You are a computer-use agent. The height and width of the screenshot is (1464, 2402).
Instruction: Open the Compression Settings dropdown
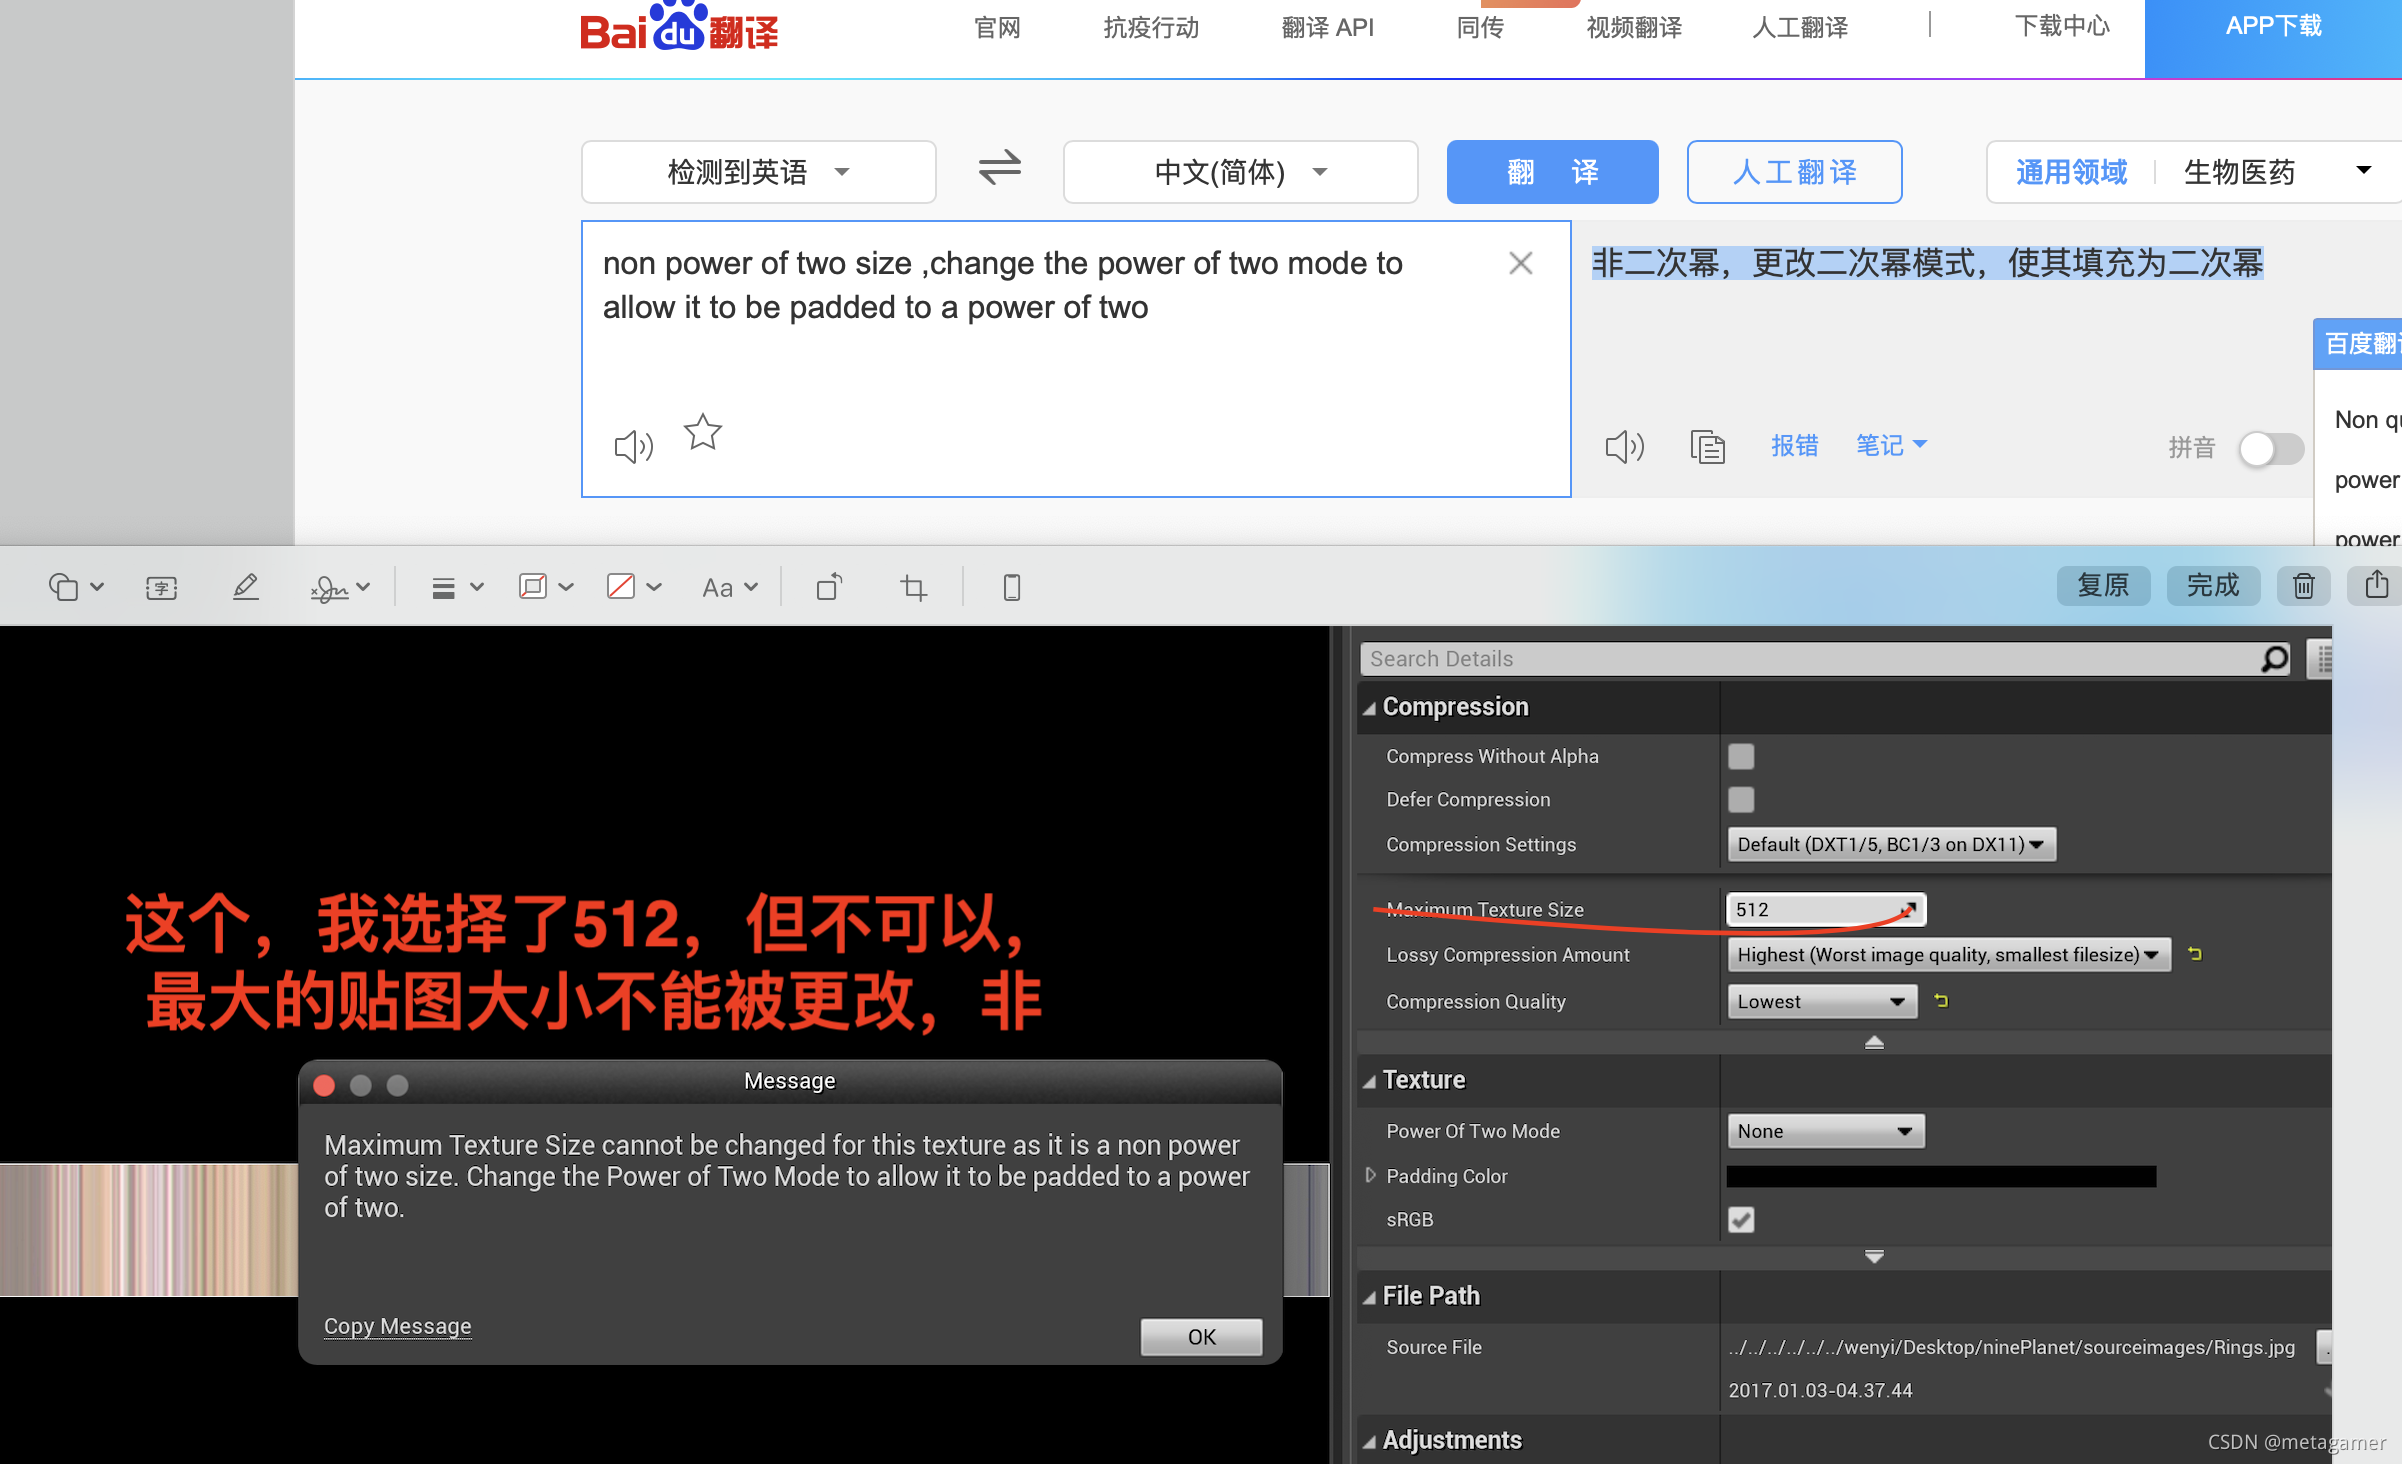[x=1890, y=845]
